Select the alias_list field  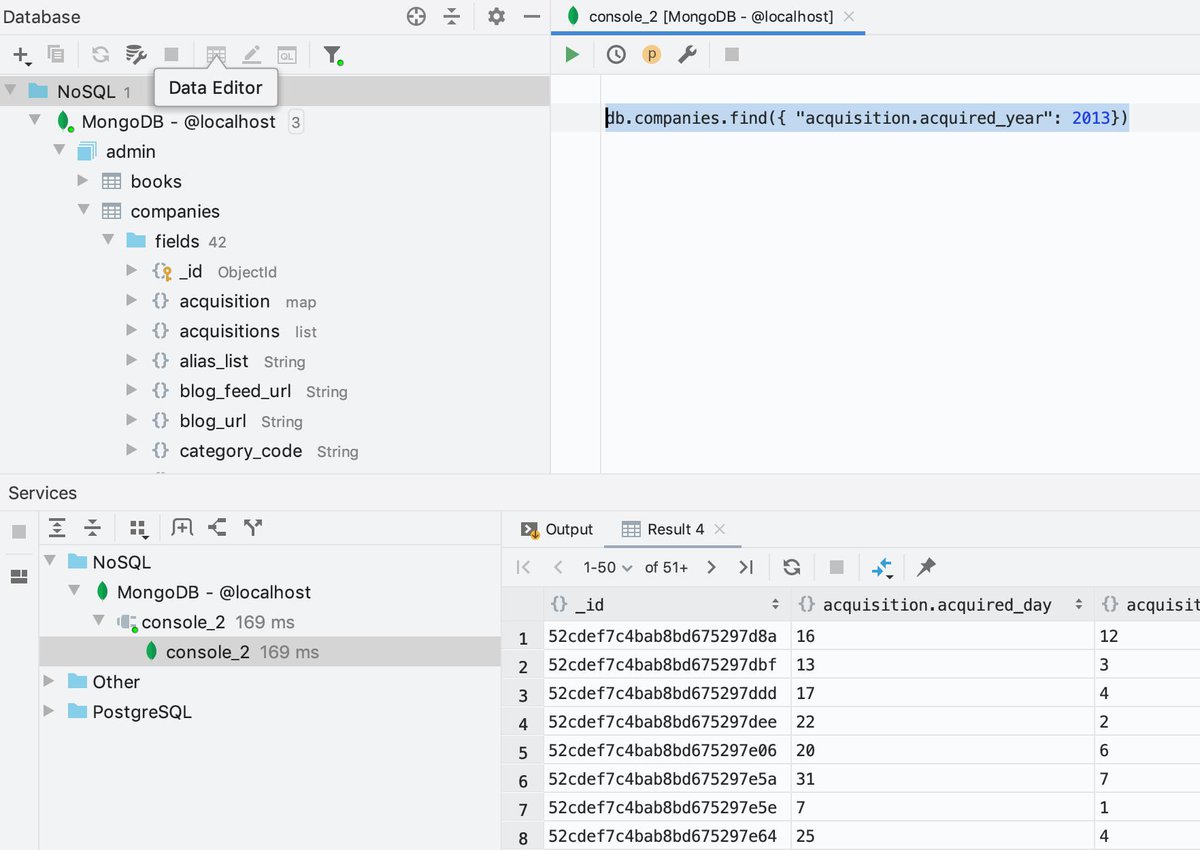(214, 361)
